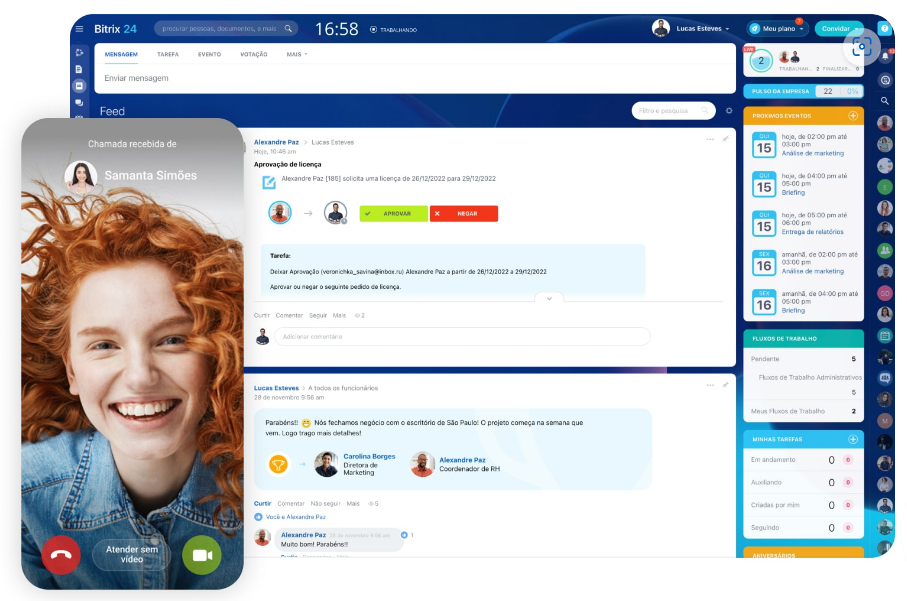
Task: Add a task with Minhas Tarefas plus icon
Action: (853, 439)
